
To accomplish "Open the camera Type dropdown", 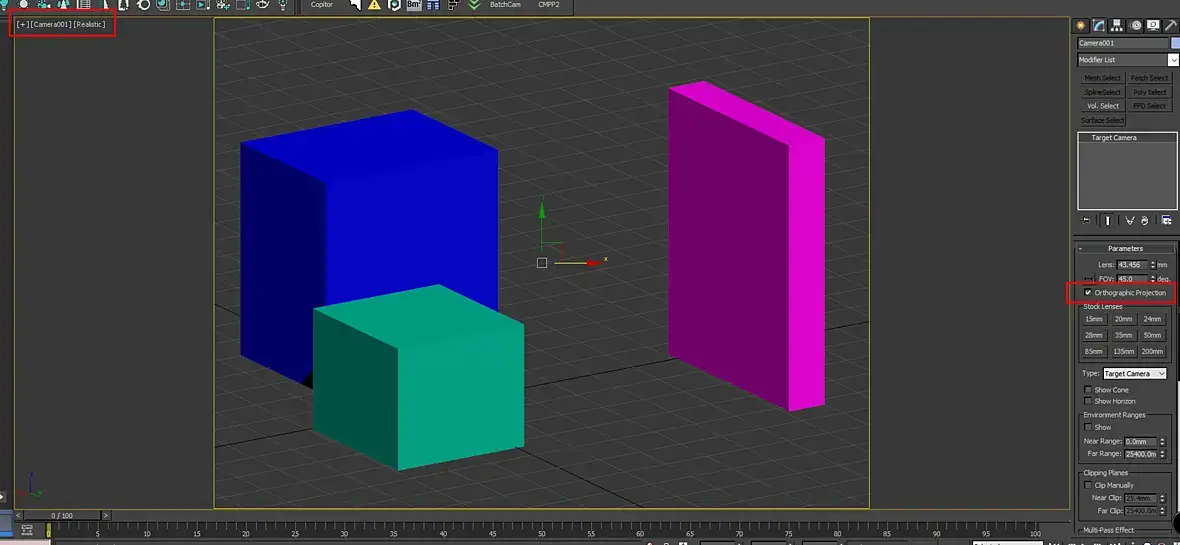I will pos(1135,374).
